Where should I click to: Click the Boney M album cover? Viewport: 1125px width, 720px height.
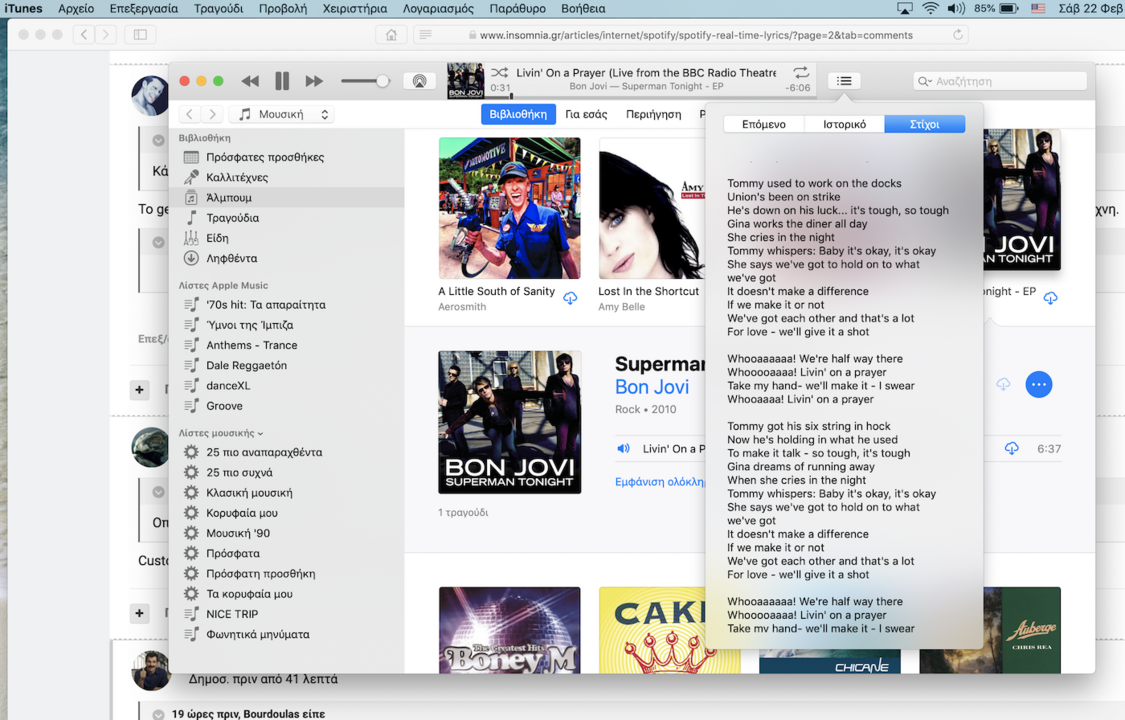pos(509,630)
